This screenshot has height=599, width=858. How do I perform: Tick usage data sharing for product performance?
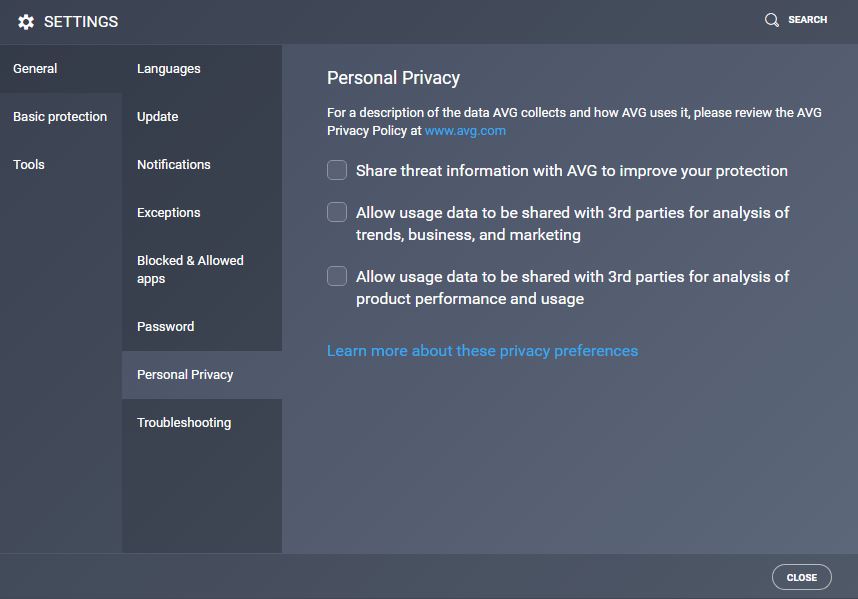point(337,276)
